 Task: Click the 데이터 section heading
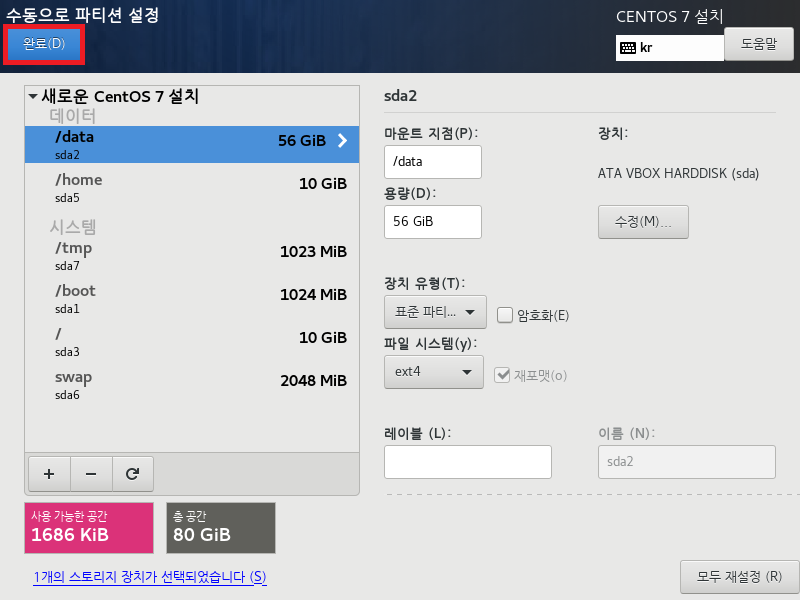click(x=72, y=116)
